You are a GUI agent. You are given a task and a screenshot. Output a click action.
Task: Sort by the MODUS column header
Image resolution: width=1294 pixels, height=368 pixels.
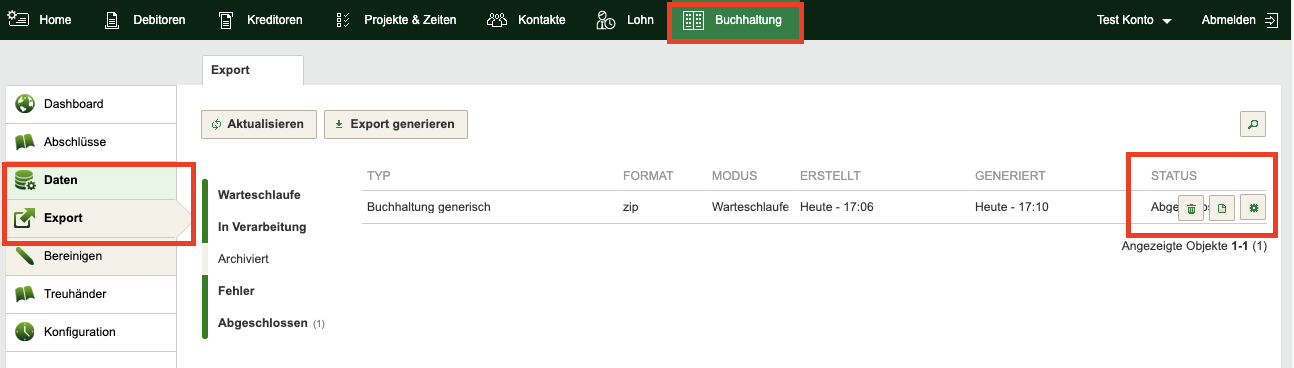click(734, 176)
